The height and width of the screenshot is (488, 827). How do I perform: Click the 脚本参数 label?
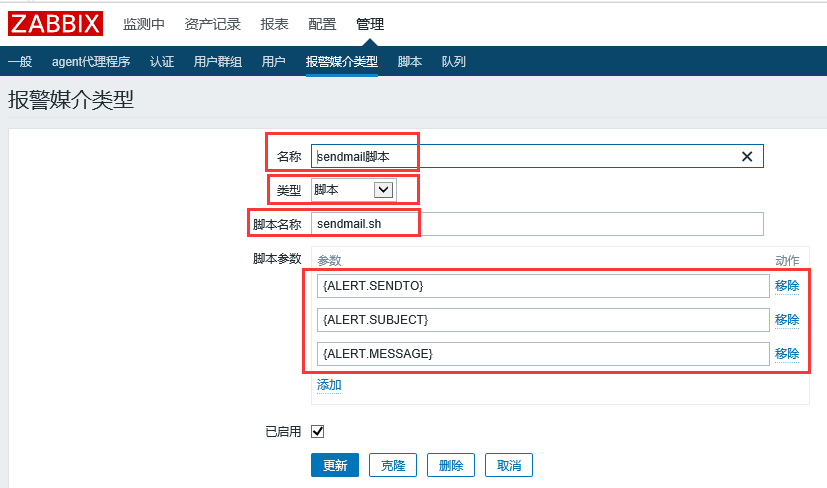(x=277, y=259)
